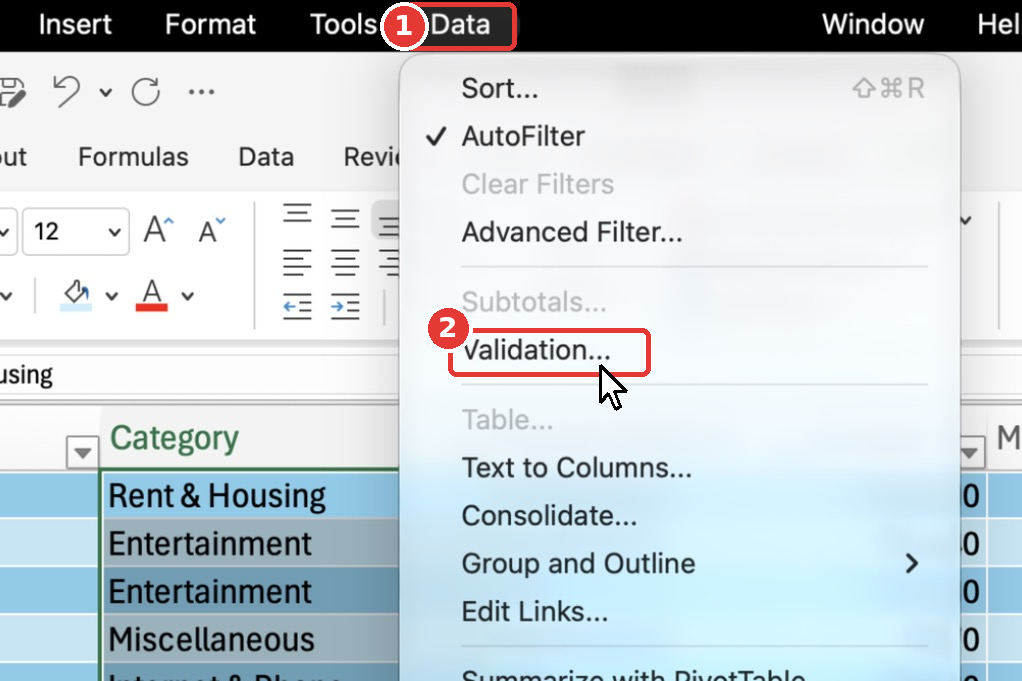Image resolution: width=1022 pixels, height=681 pixels.
Task: Open the Insert menu in menu bar
Action: 75,25
